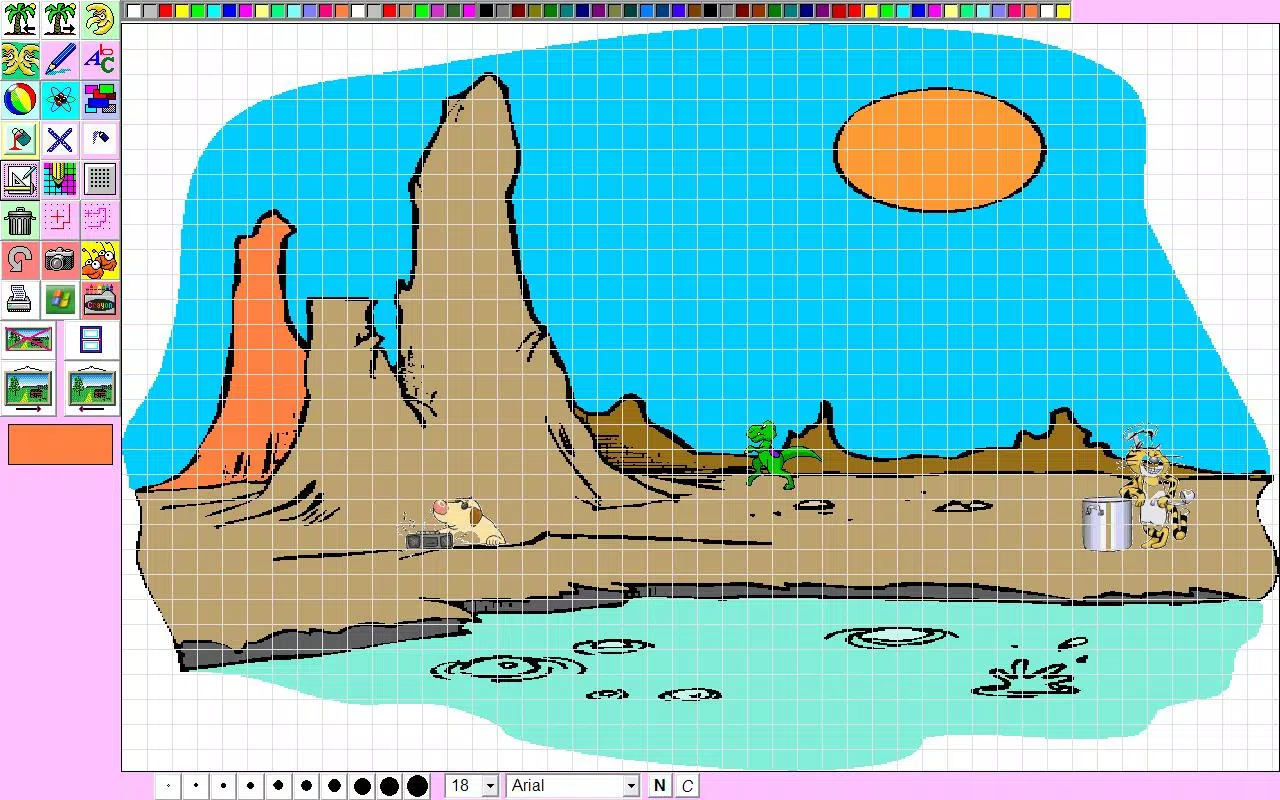Pick the leftmost white swatch in palette
The image size is (1280, 800).
[134, 11]
